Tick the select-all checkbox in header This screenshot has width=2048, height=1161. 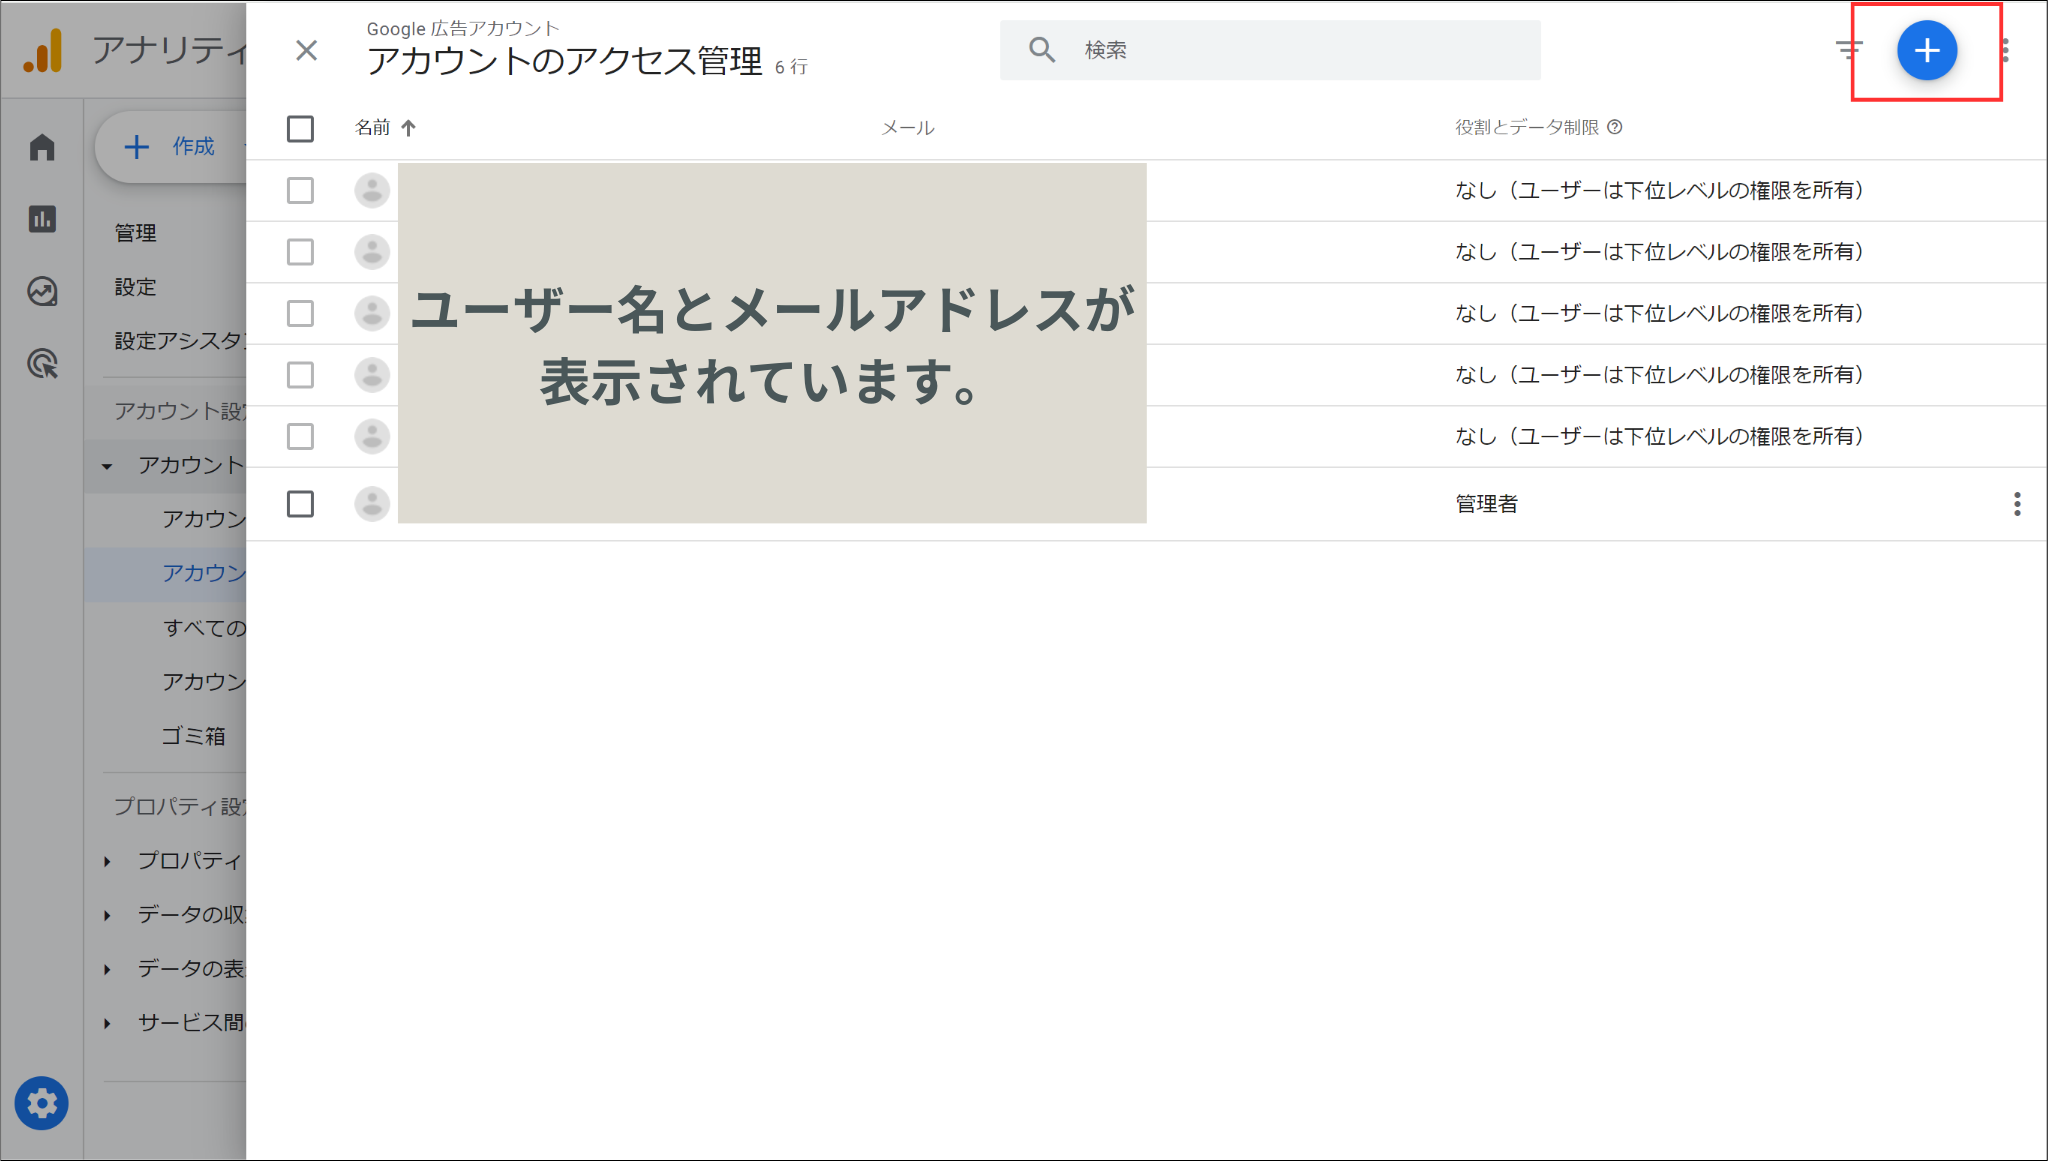pos(300,128)
